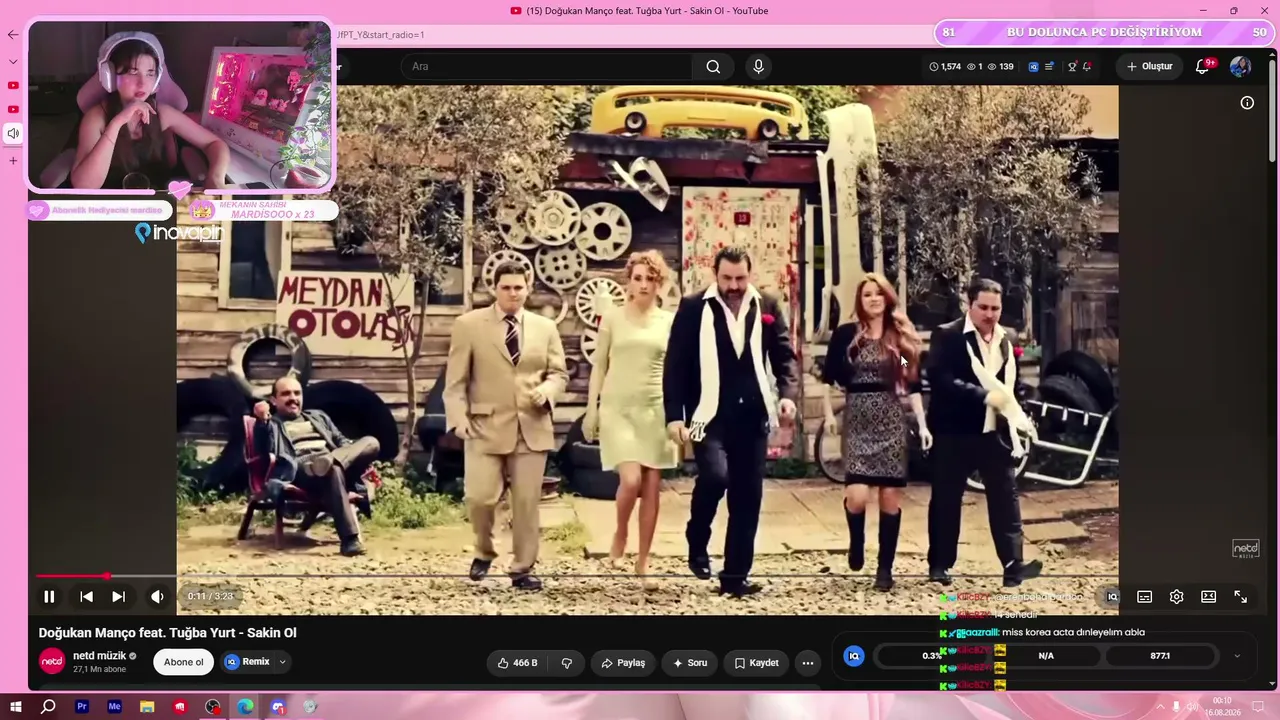Image resolution: width=1280 pixels, height=720 pixels.
Task: Open the netd müzik channel avatar
Action: [52, 661]
